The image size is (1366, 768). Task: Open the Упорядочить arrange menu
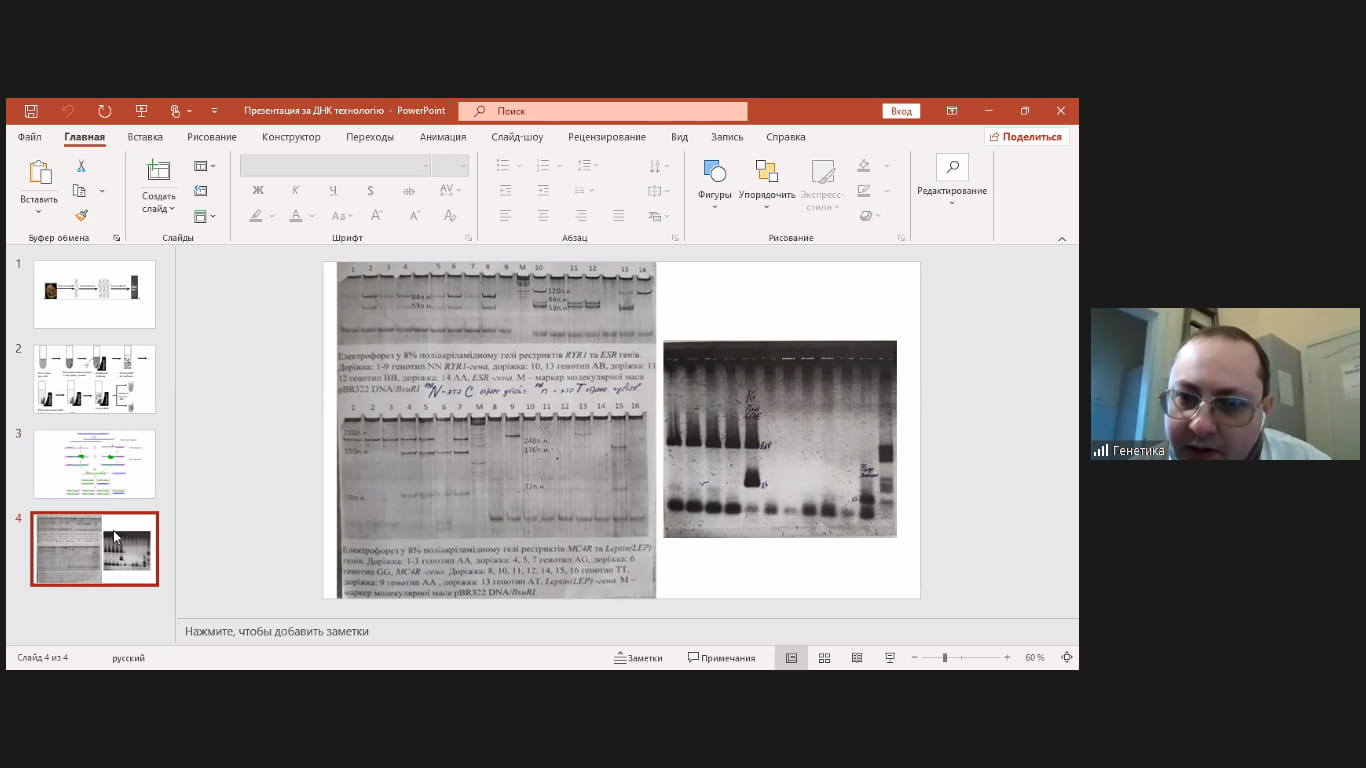[x=767, y=183]
